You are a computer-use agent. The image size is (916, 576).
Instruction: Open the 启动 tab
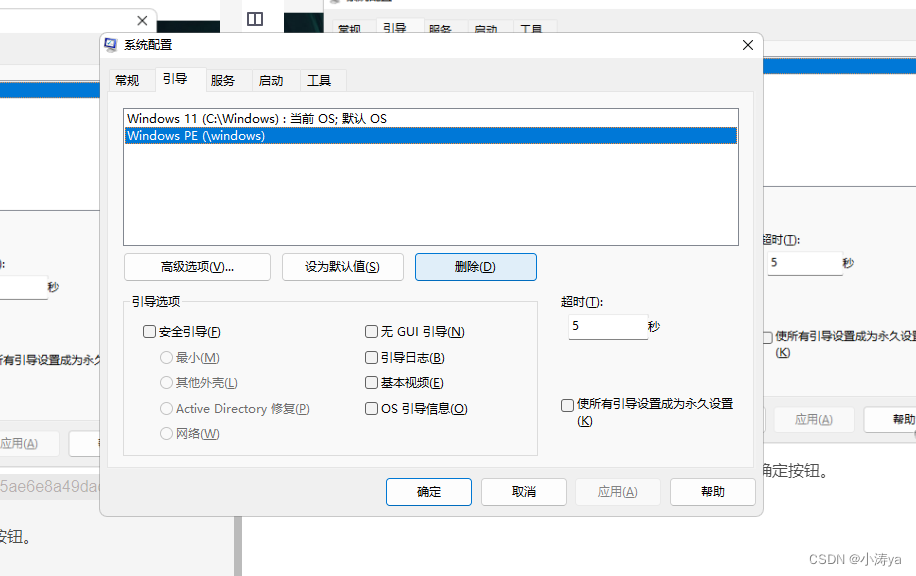tap(271, 81)
